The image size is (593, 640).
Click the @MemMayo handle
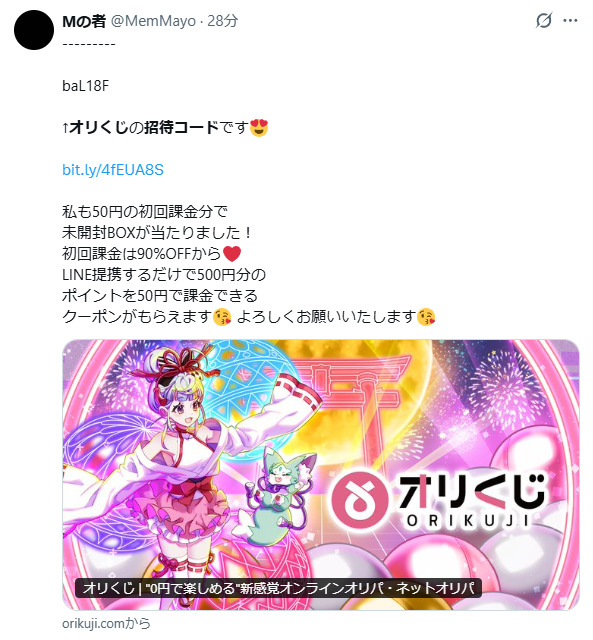tap(153, 21)
